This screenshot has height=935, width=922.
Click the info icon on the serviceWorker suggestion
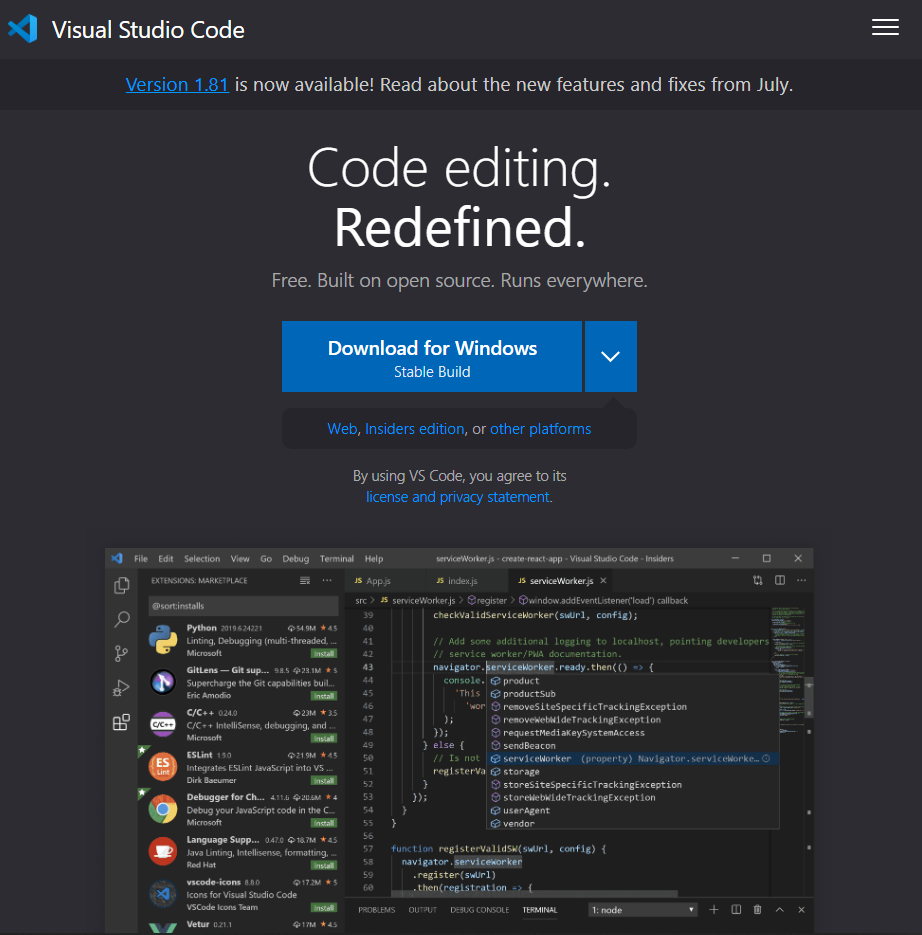(766, 758)
